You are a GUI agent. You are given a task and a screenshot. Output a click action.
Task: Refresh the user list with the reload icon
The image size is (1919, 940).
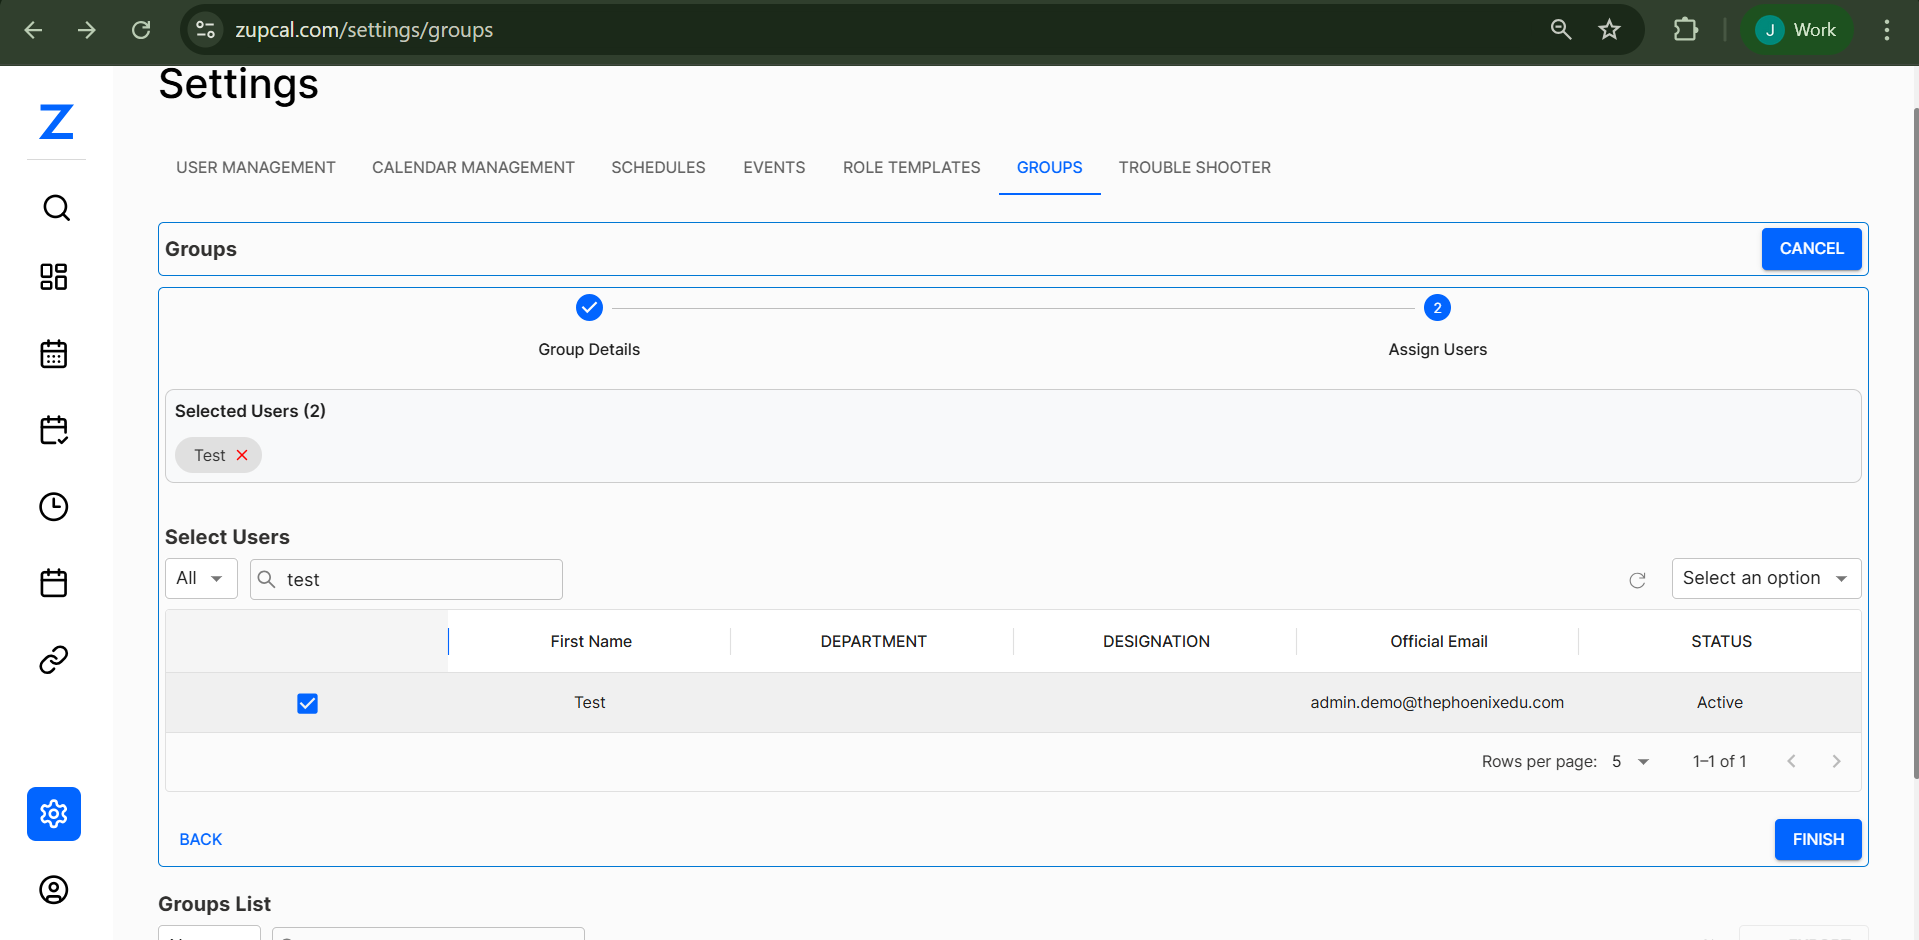1637,580
